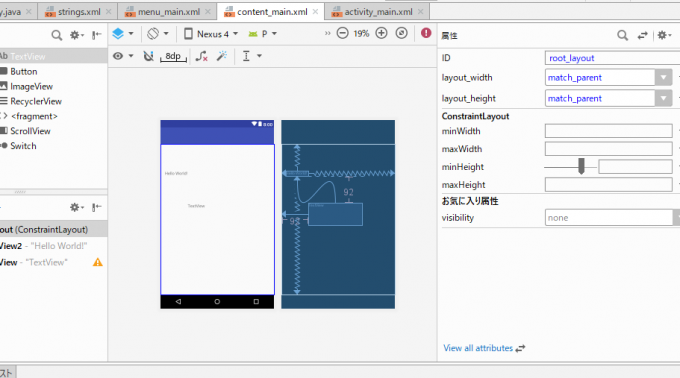Open design surface layers menu
Image resolution: width=680 pixels, height=378 pixels.
[122, 33]
